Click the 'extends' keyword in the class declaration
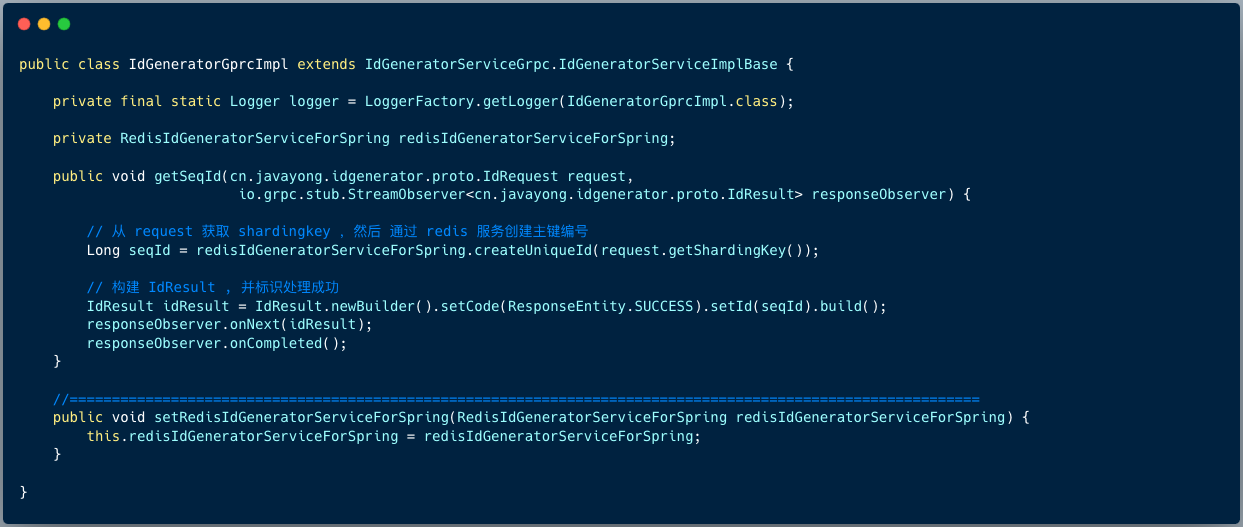 pyautogui.click(x=326, y=64)
